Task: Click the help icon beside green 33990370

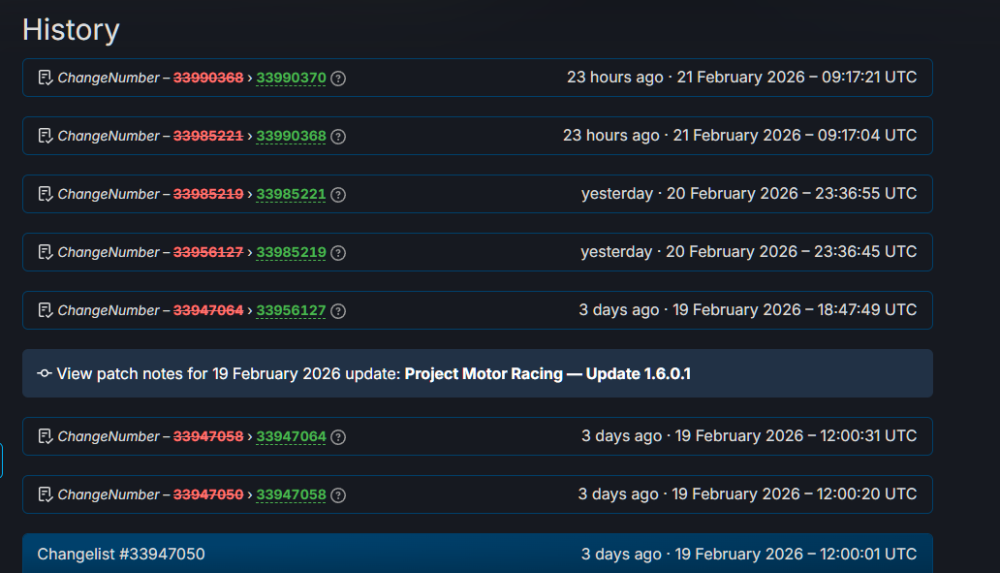Action: (x=338, y=78)
